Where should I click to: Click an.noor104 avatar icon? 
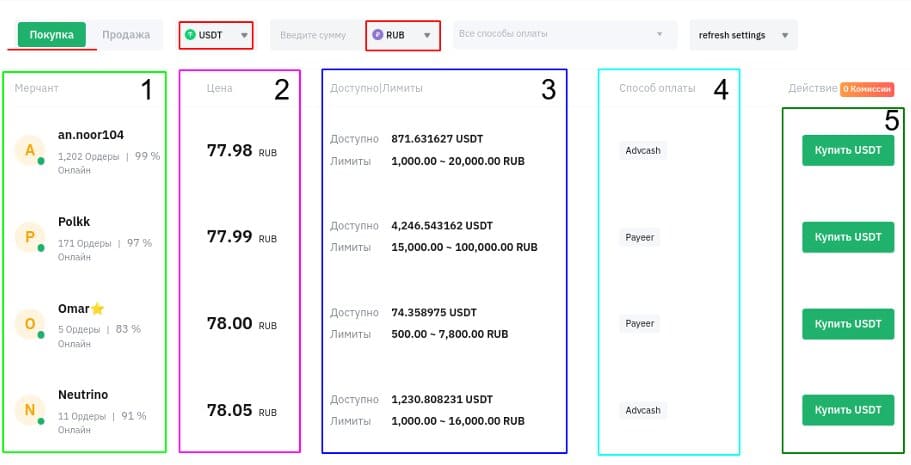pyautogui.click(x=30, y=151)
